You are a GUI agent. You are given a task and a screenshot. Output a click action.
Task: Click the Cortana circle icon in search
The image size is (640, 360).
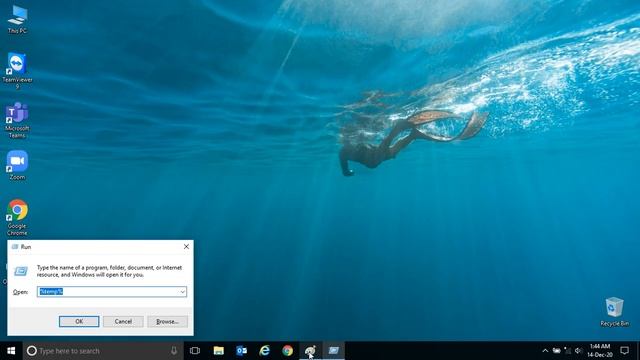[31, 351]
